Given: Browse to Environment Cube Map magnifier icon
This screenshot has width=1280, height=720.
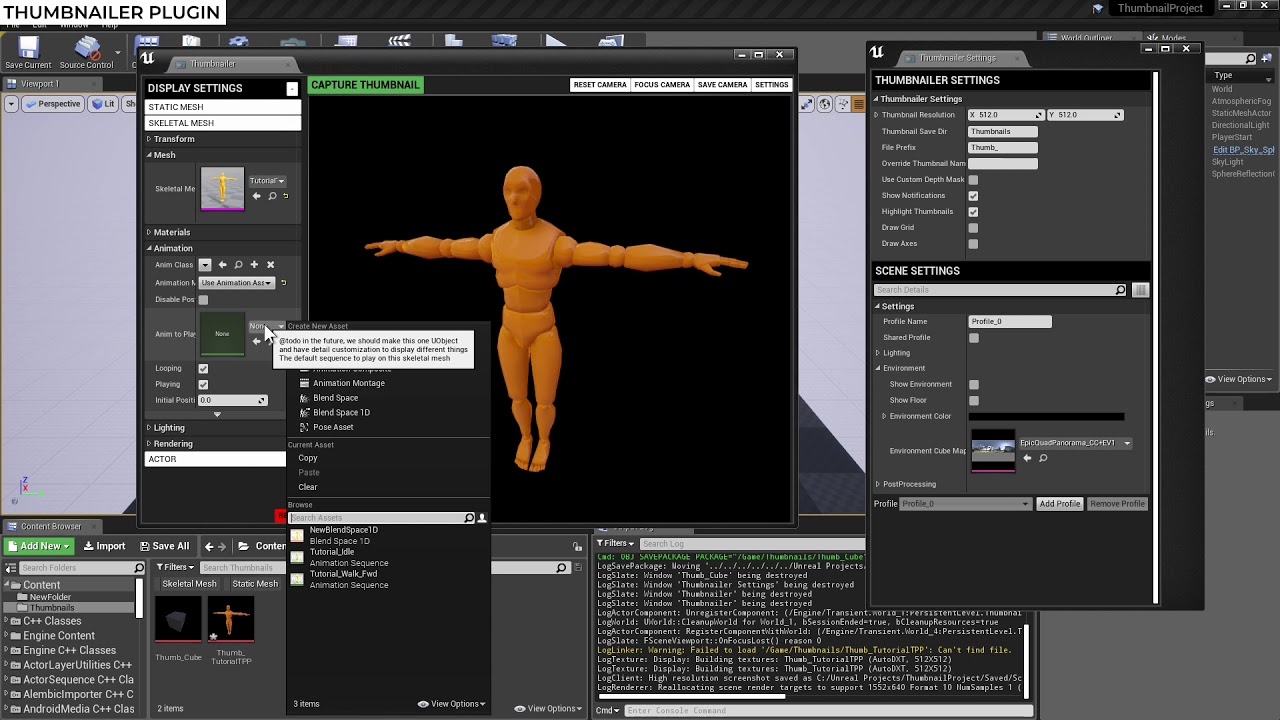Looking at the screenshot, I should (1043, 458).
